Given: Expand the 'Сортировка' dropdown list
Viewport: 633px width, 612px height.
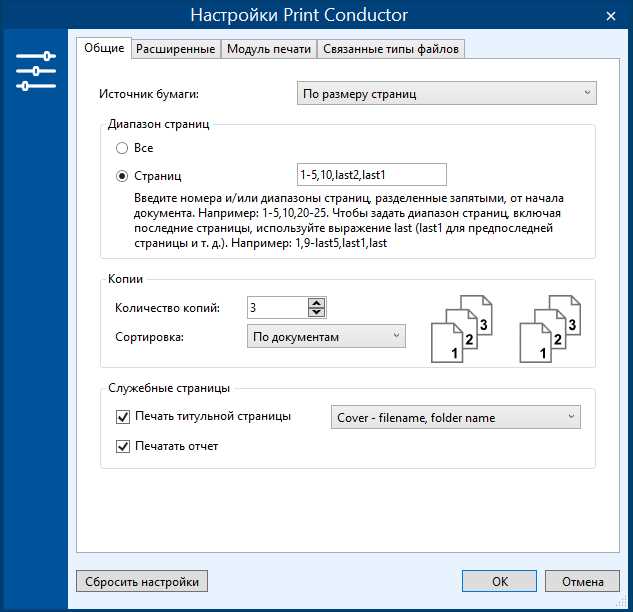Looking at the screenshot, I should click(326, 337).
